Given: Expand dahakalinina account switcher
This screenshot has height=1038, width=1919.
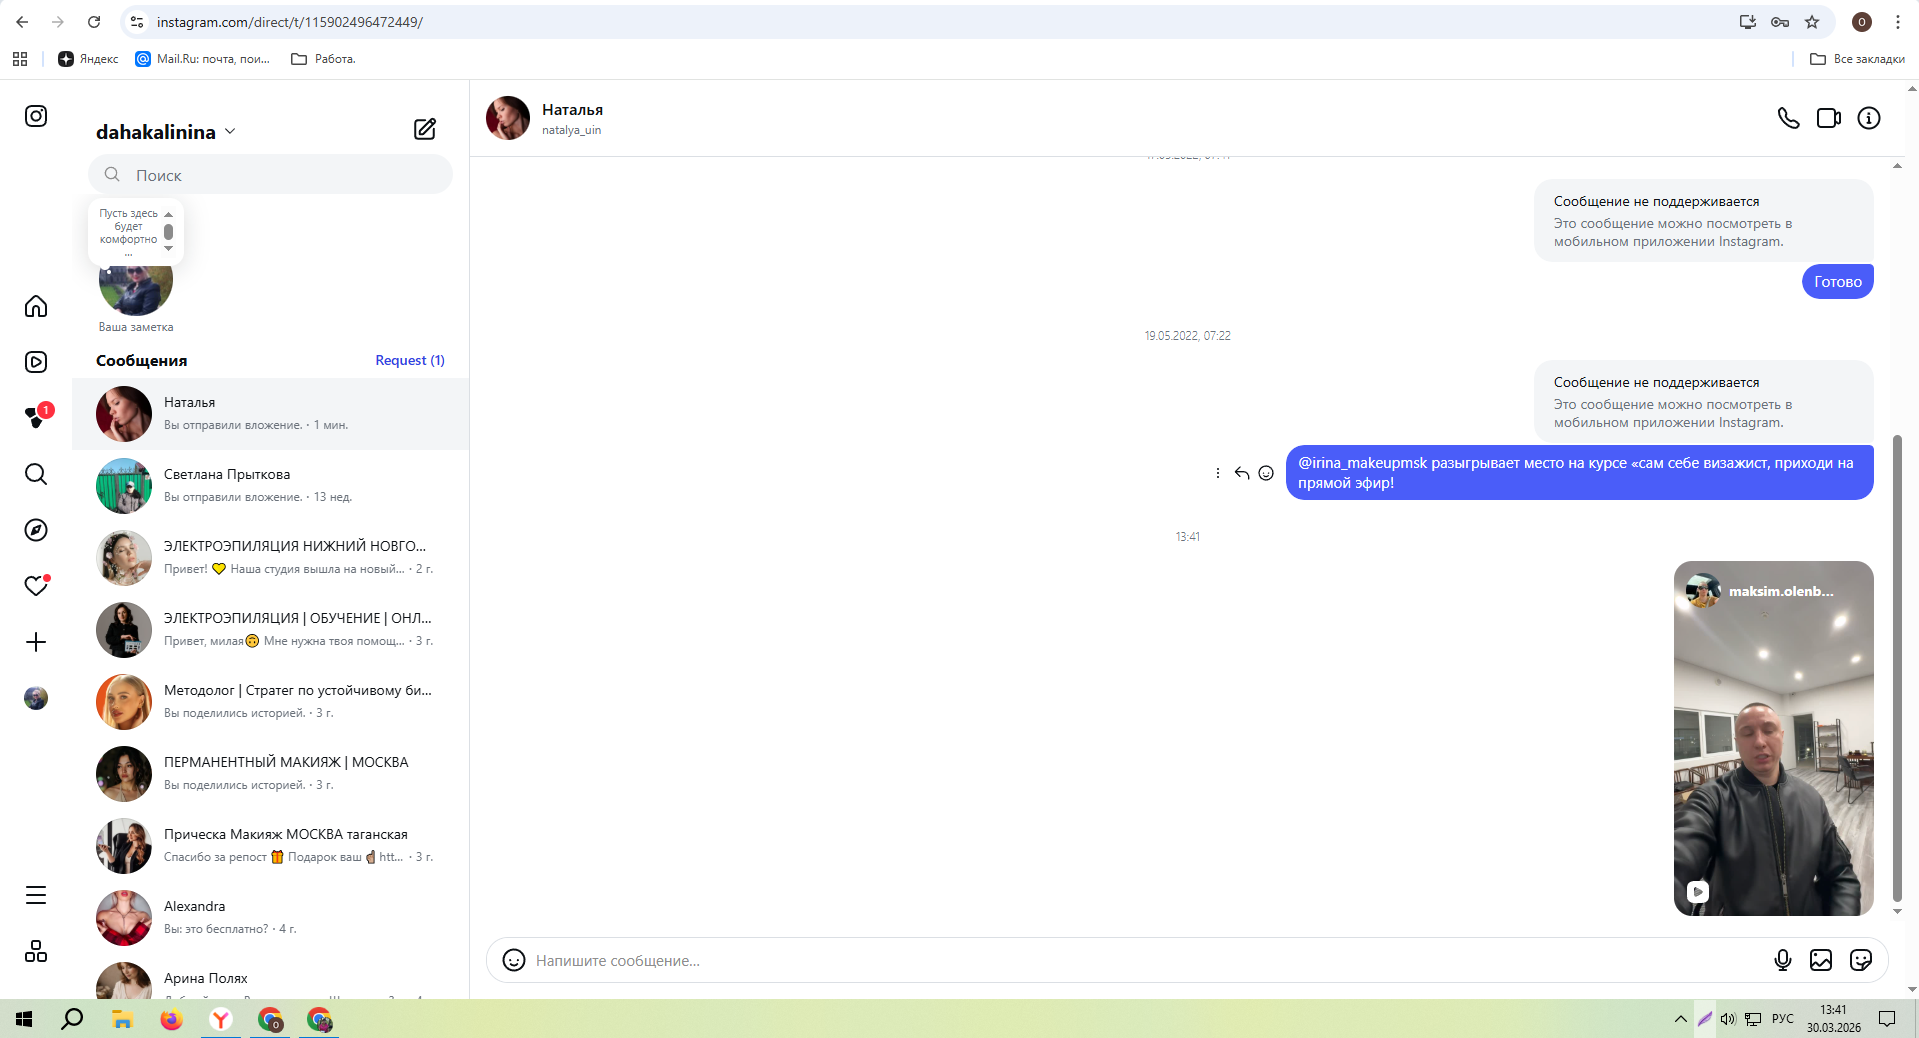Looking at the screenshot, I should (x=166, y=132).
